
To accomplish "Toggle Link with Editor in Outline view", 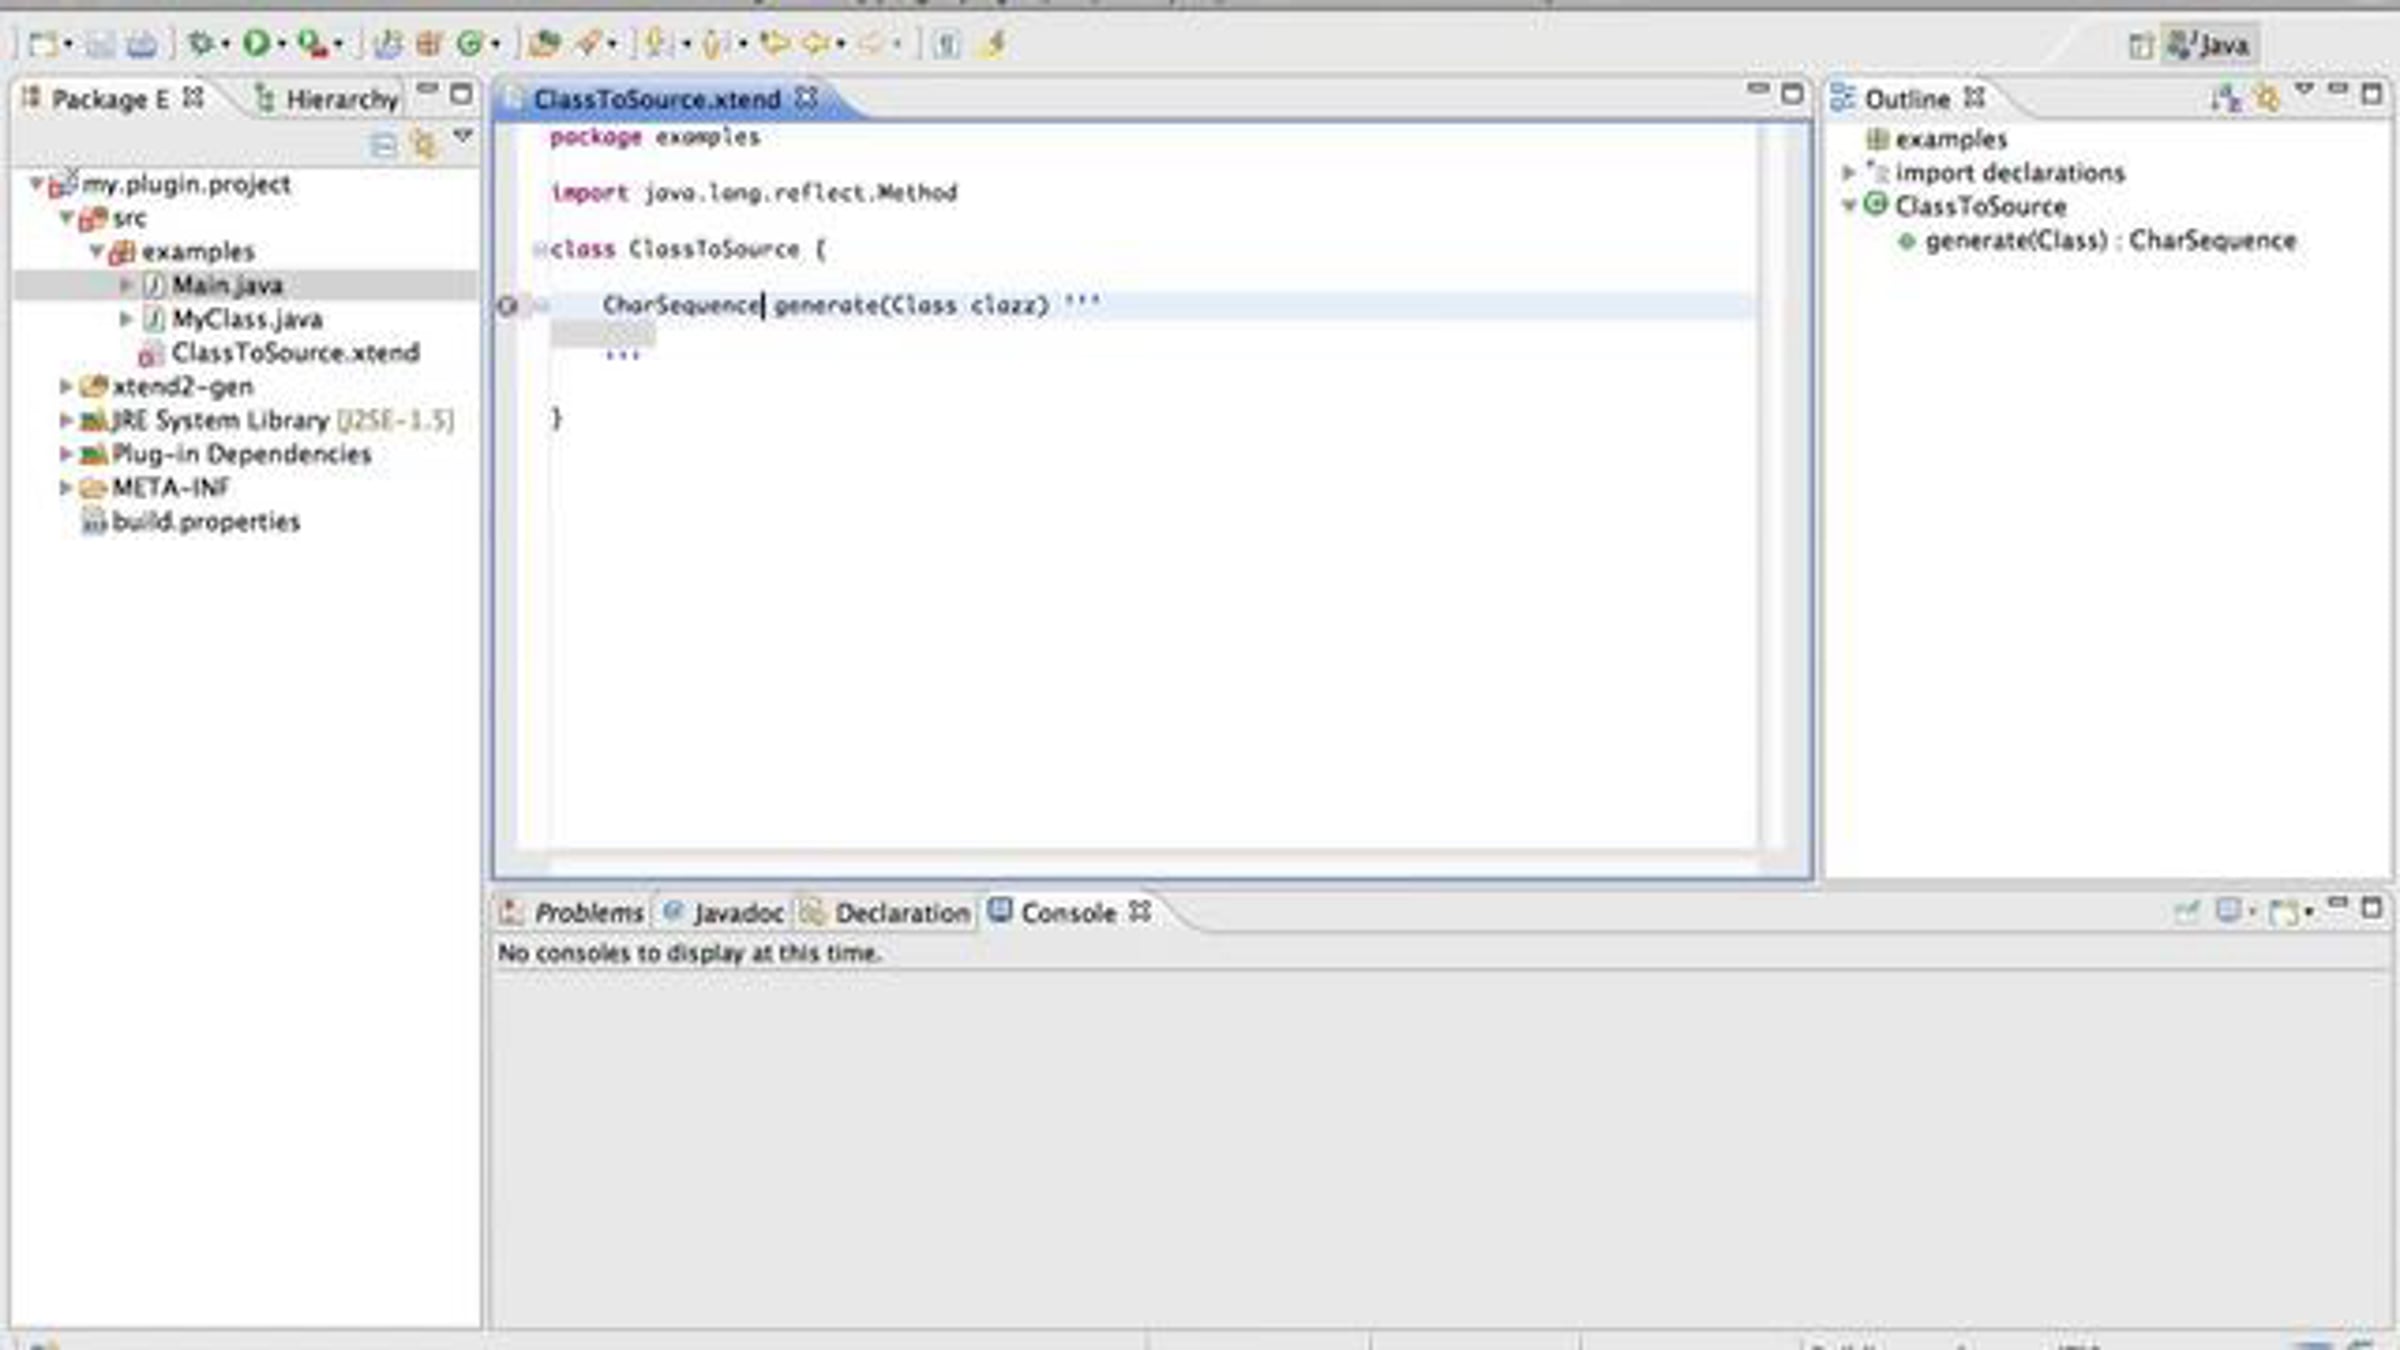I will point(2267,98).
